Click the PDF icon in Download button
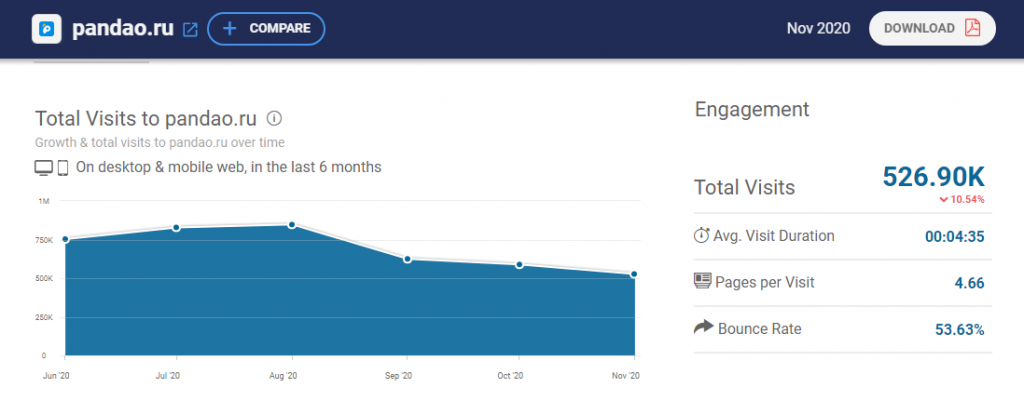 pyautogui.click(x=972, y=28)
